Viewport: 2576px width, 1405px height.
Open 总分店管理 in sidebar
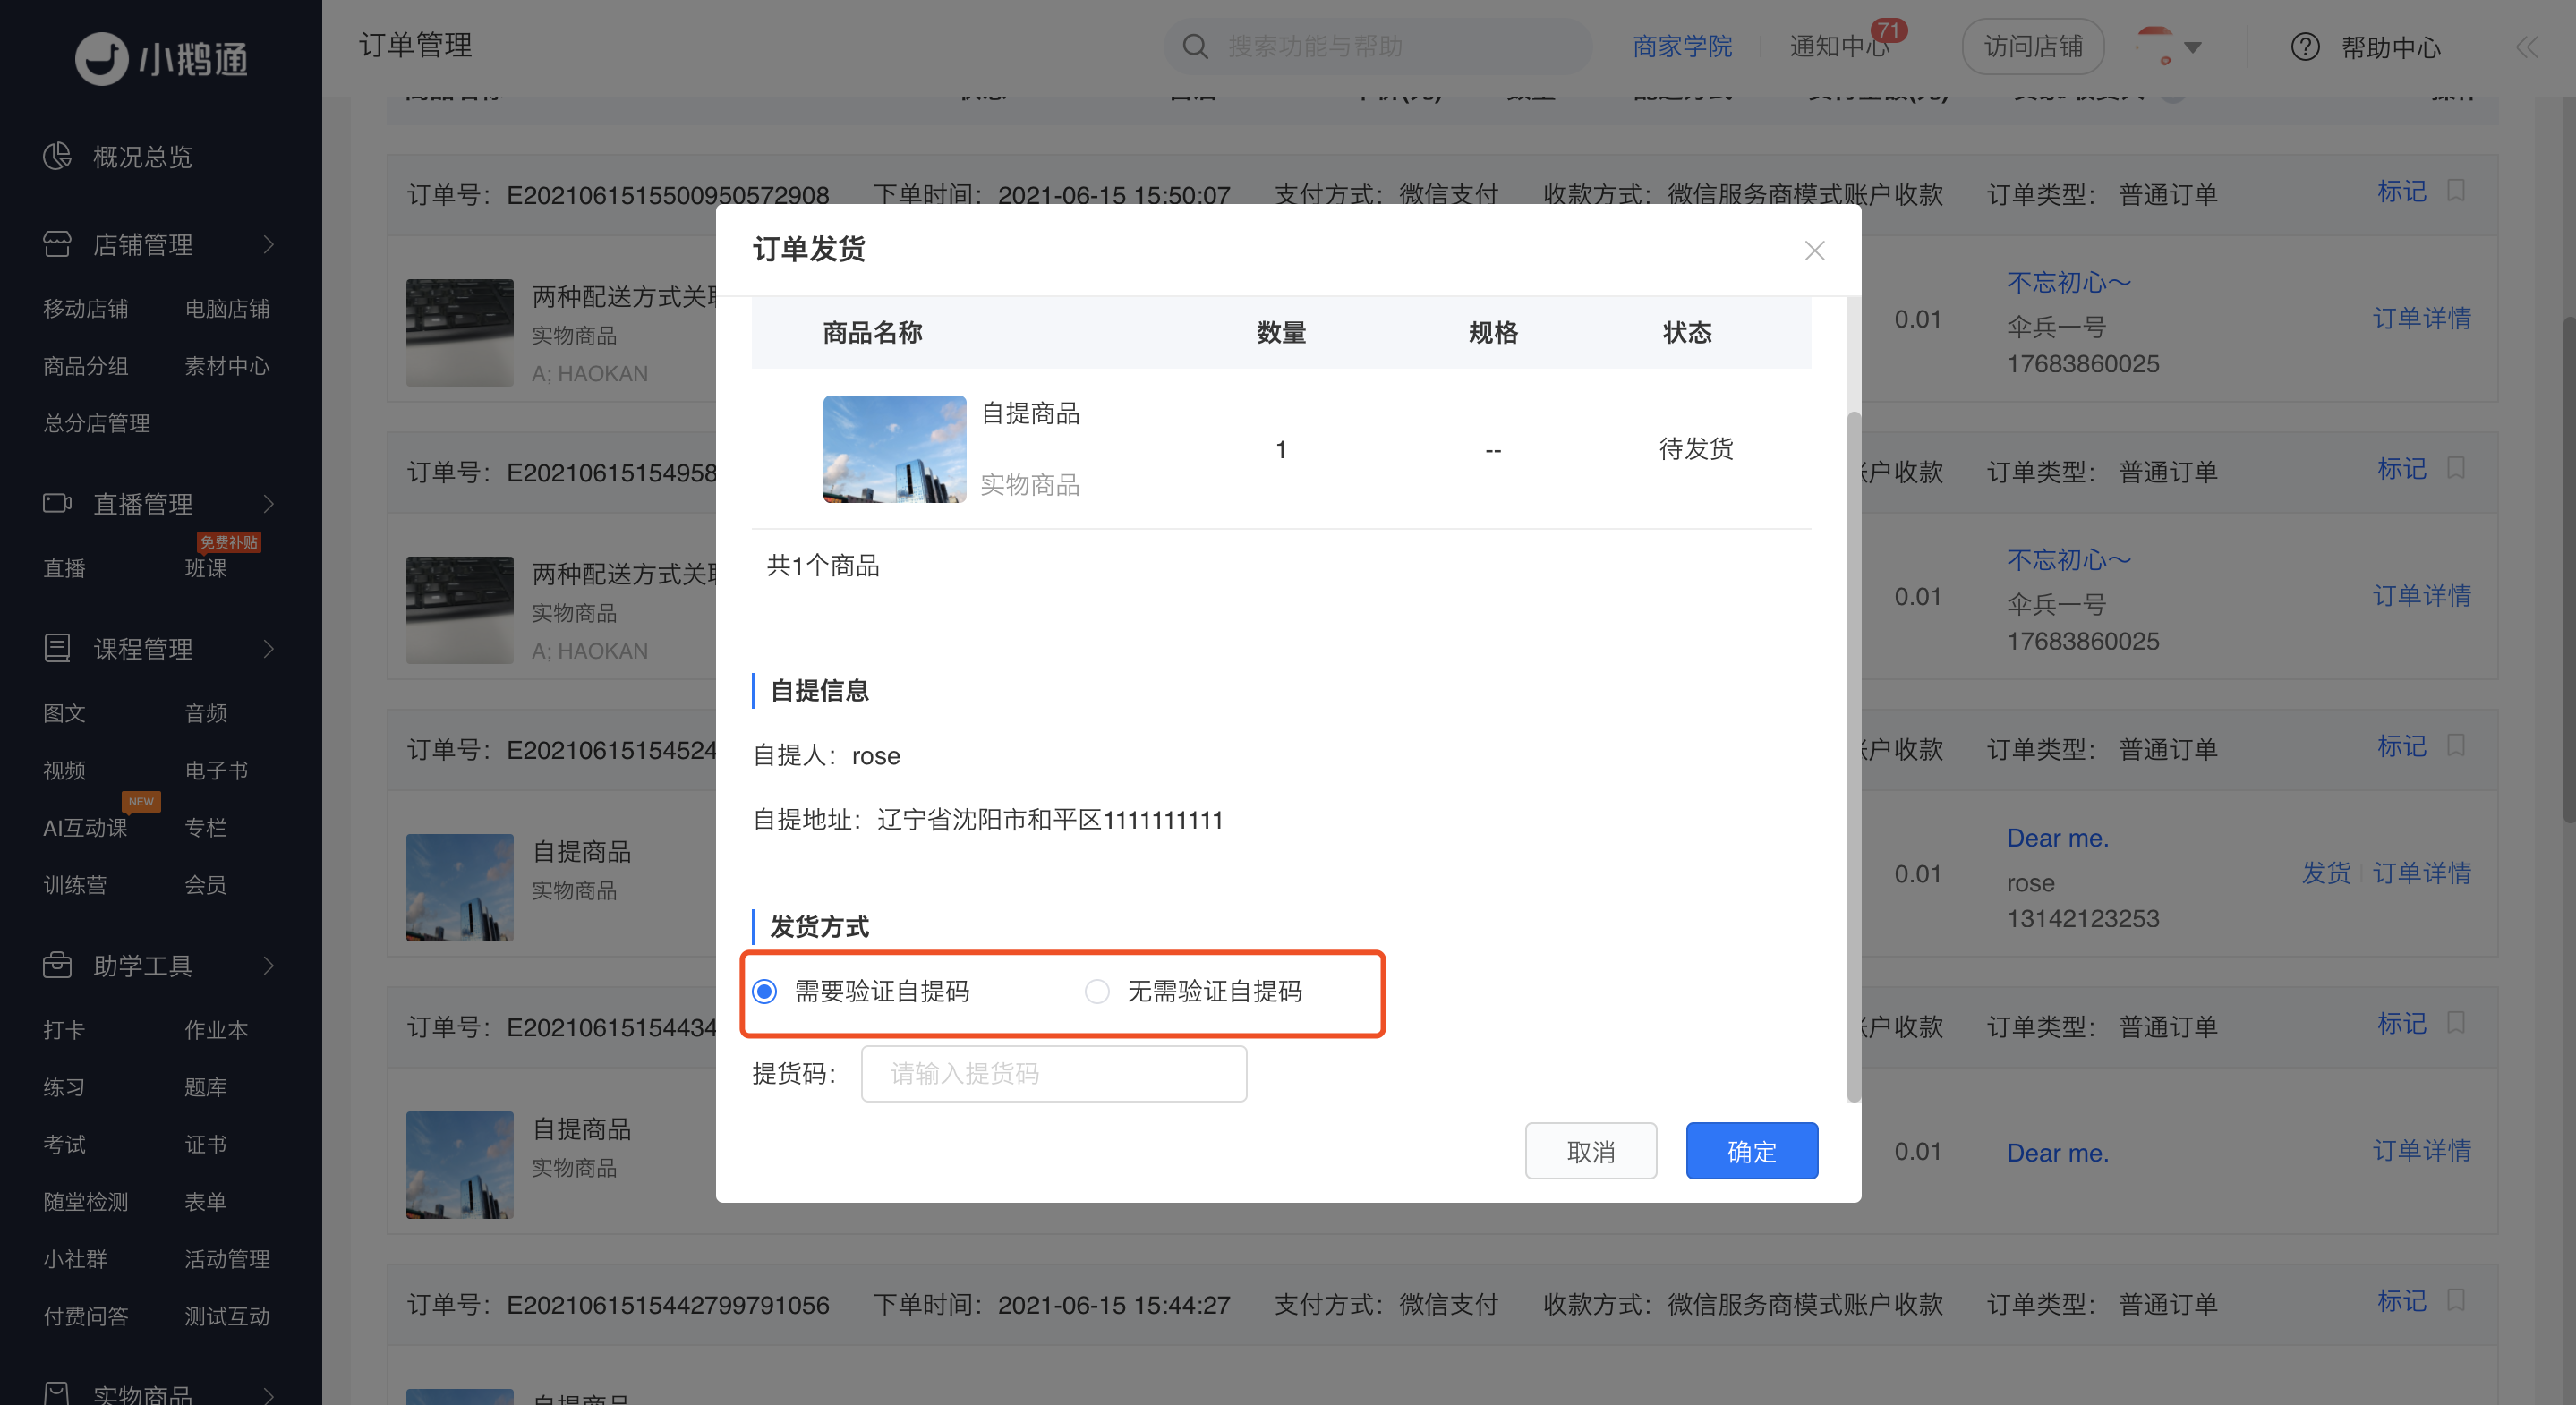[x=97, y=423]
